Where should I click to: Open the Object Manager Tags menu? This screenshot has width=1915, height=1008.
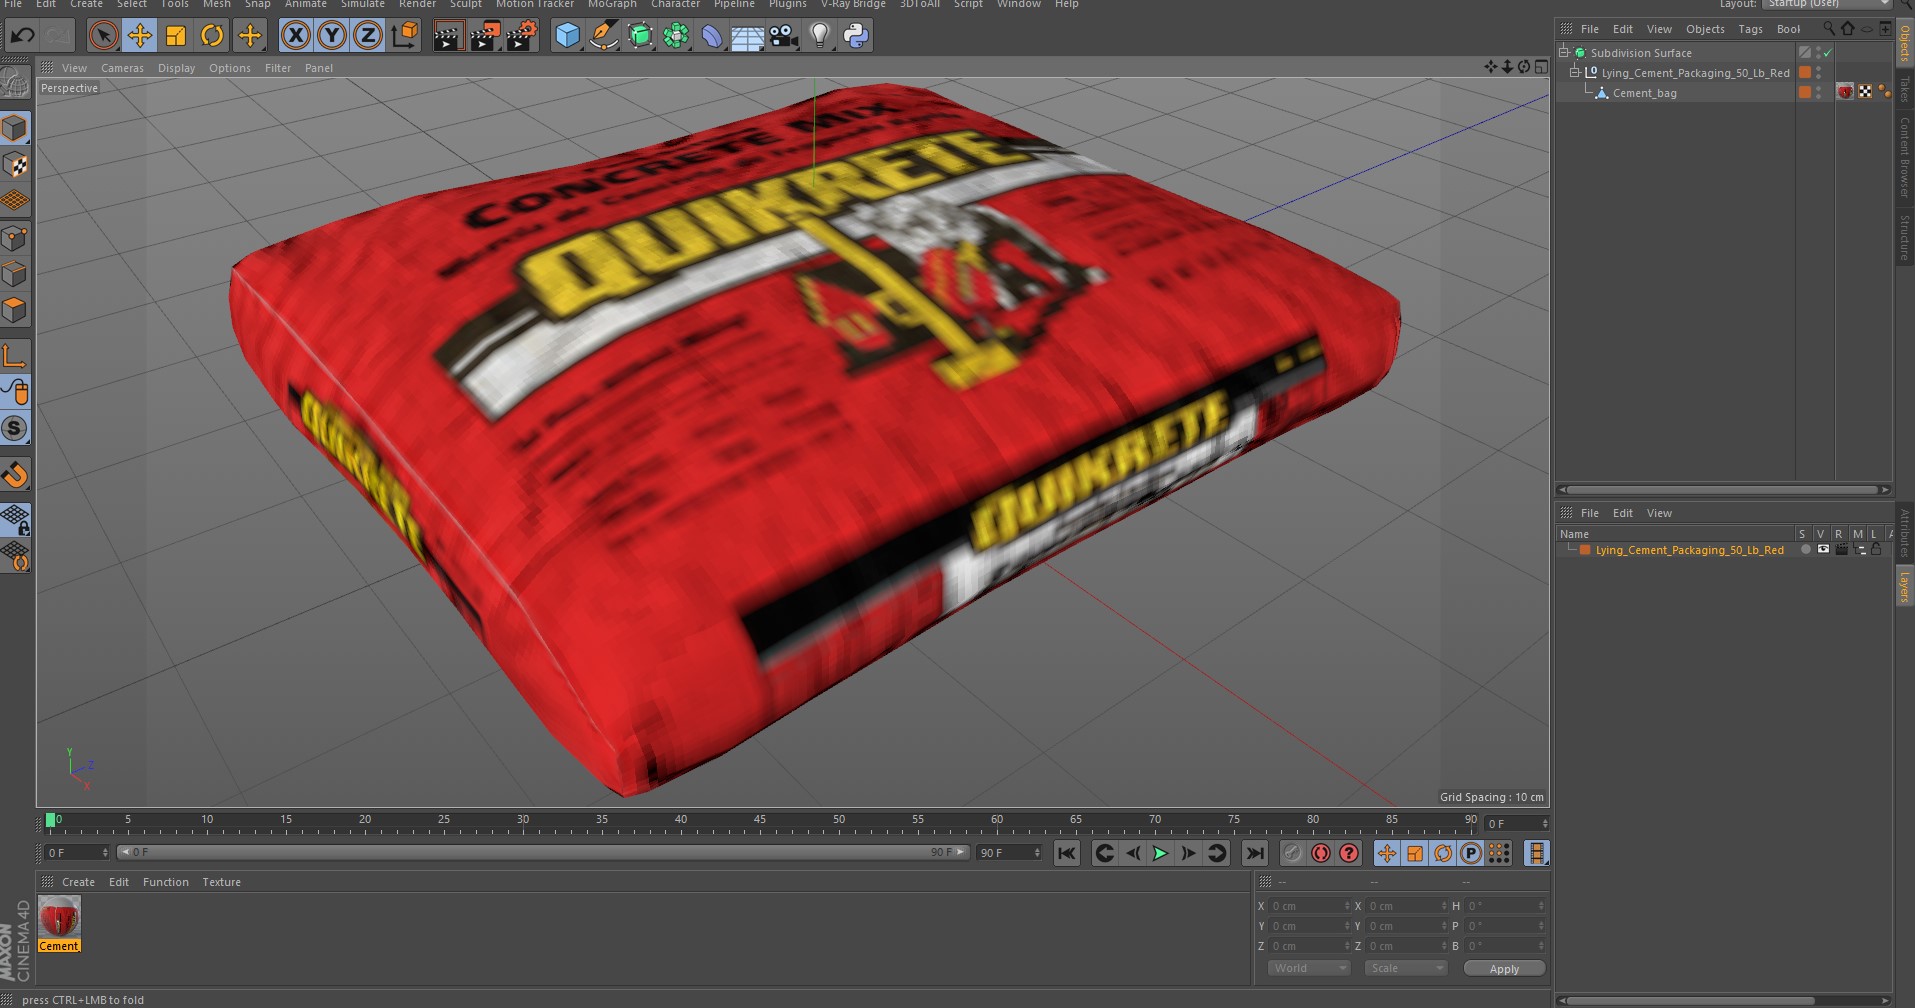(x=1750, y=29)
